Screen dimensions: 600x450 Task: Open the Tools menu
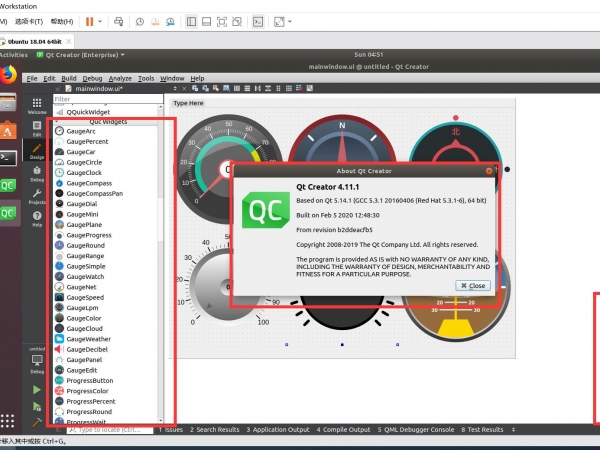click(x=146, y=78)
